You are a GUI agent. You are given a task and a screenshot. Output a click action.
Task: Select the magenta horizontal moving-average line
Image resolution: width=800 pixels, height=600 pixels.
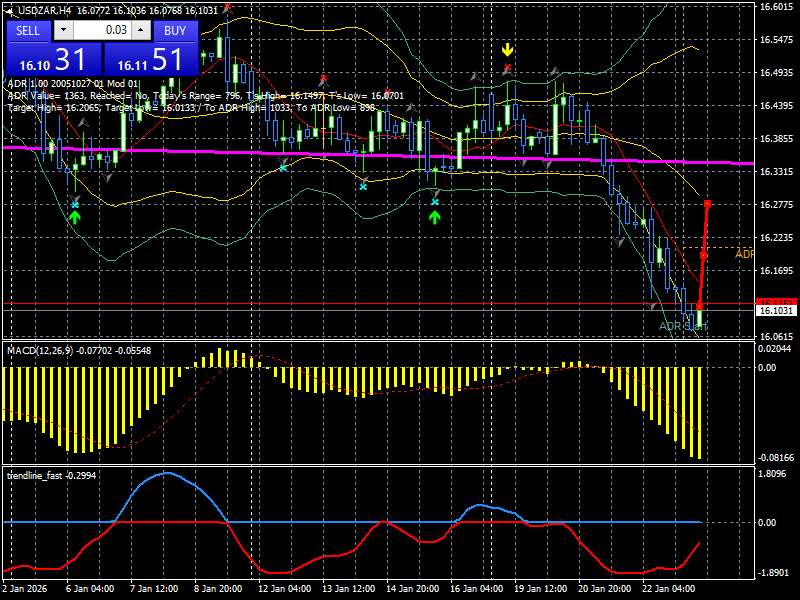[378, 155]
